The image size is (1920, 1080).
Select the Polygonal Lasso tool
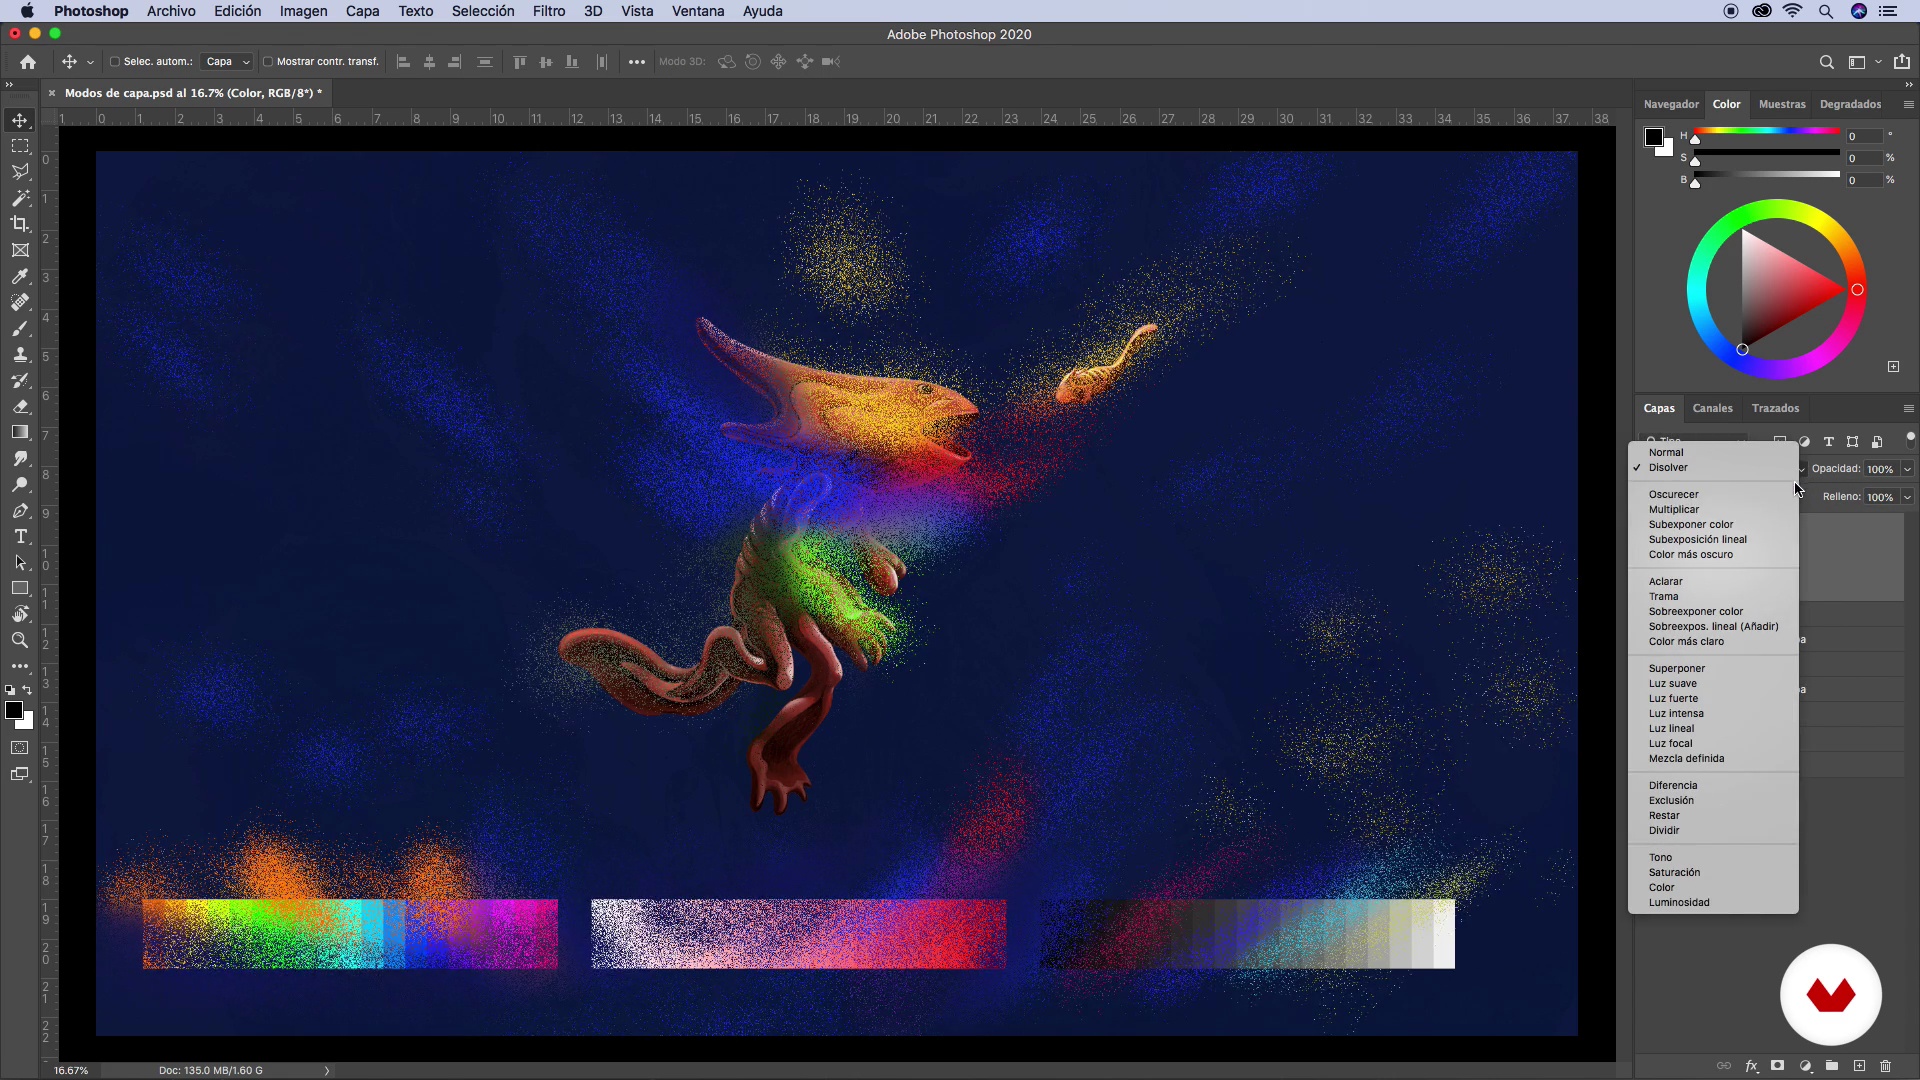tap(20, 172)
